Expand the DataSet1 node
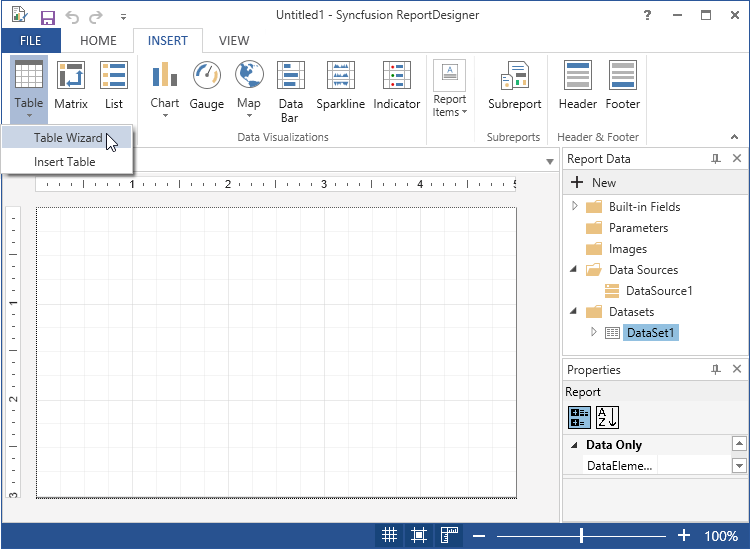The height and width of the screenshot is (549, 750). click(x=594, y=332)
